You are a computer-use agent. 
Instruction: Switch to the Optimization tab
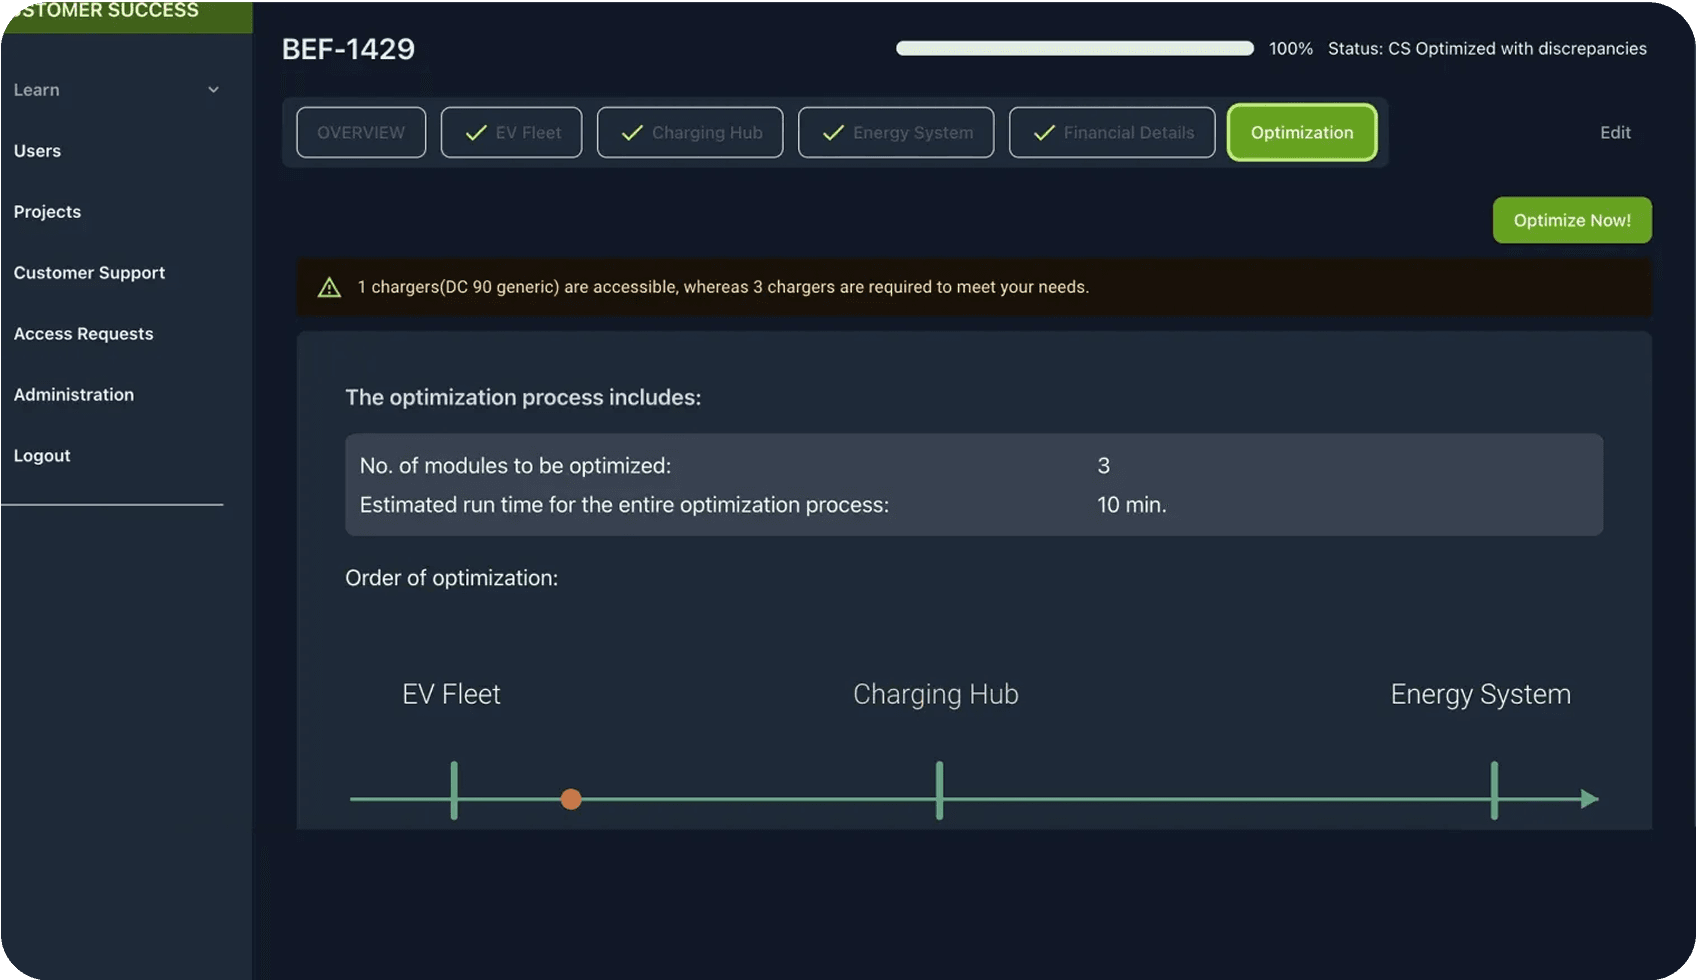pos(1301,133)
